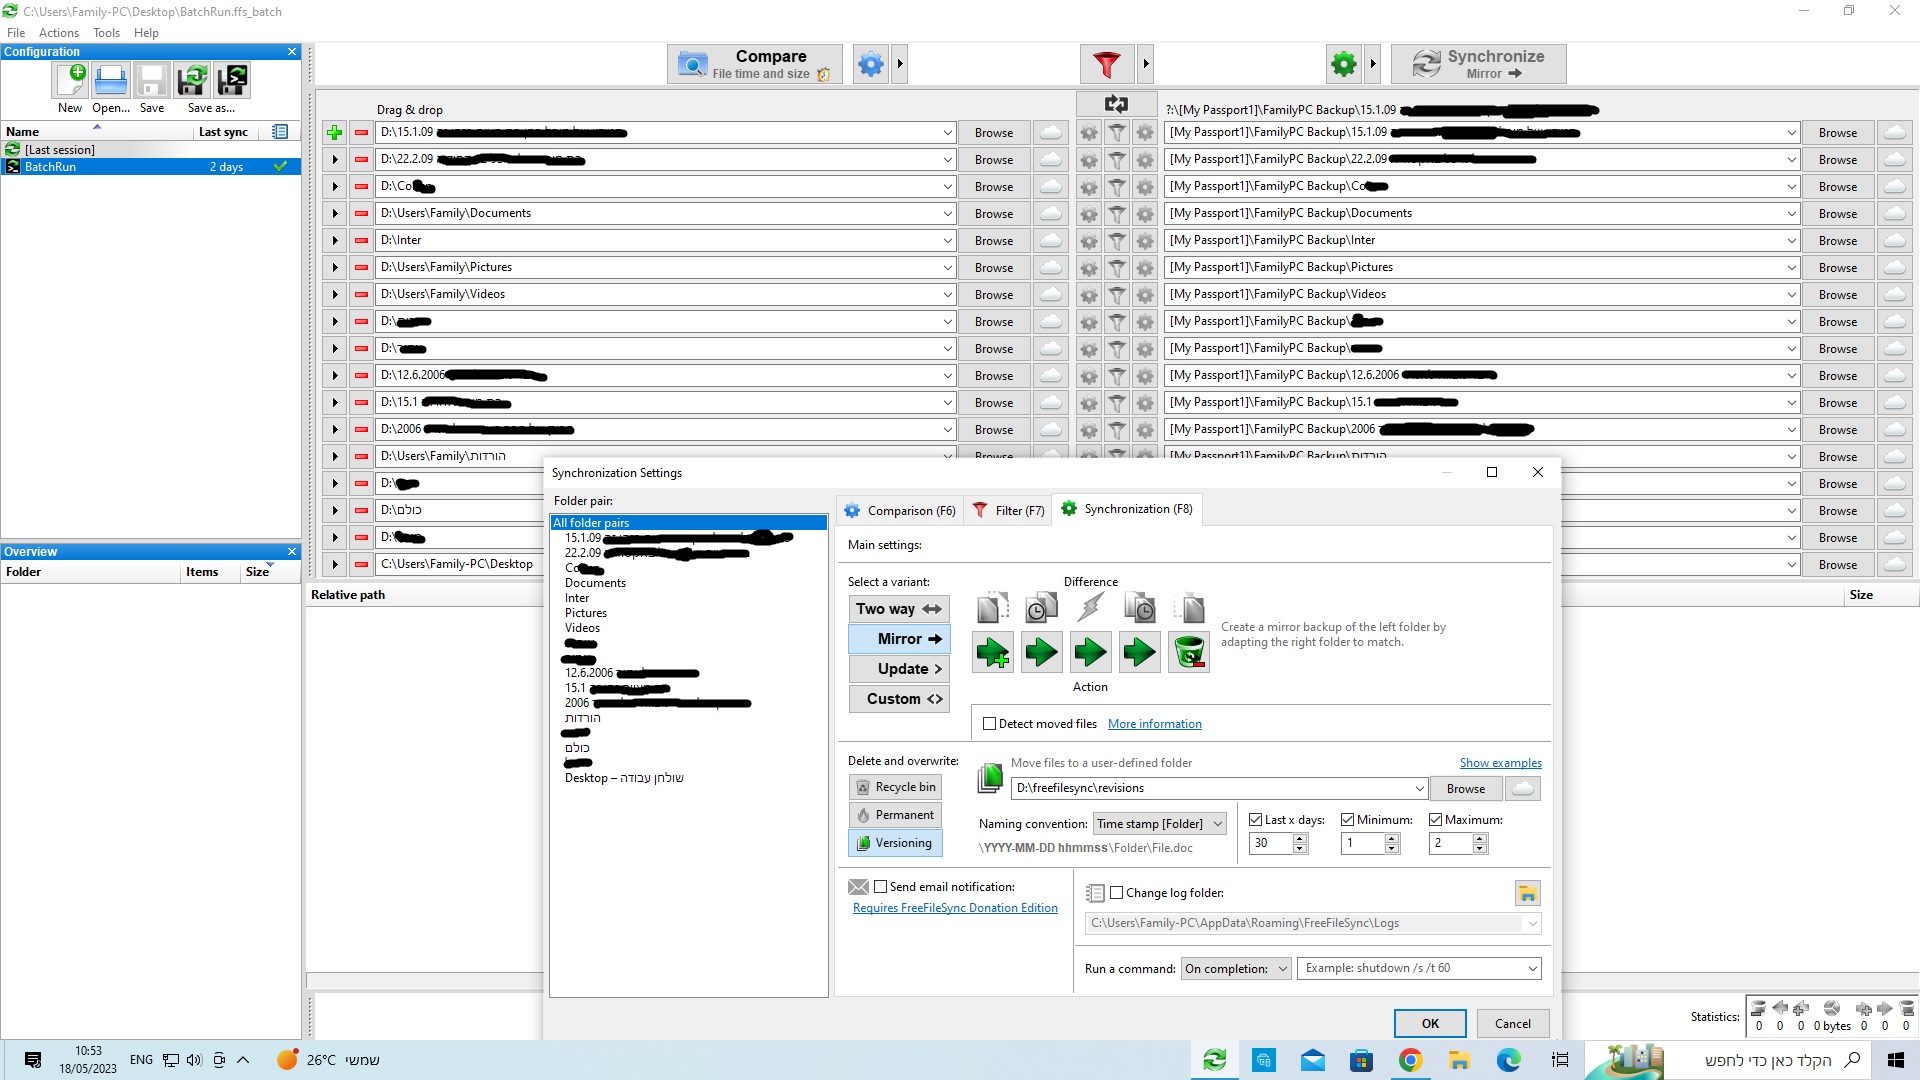1920x1080 pixels.
Task: Click the Compare button
Action: [755, 64]
